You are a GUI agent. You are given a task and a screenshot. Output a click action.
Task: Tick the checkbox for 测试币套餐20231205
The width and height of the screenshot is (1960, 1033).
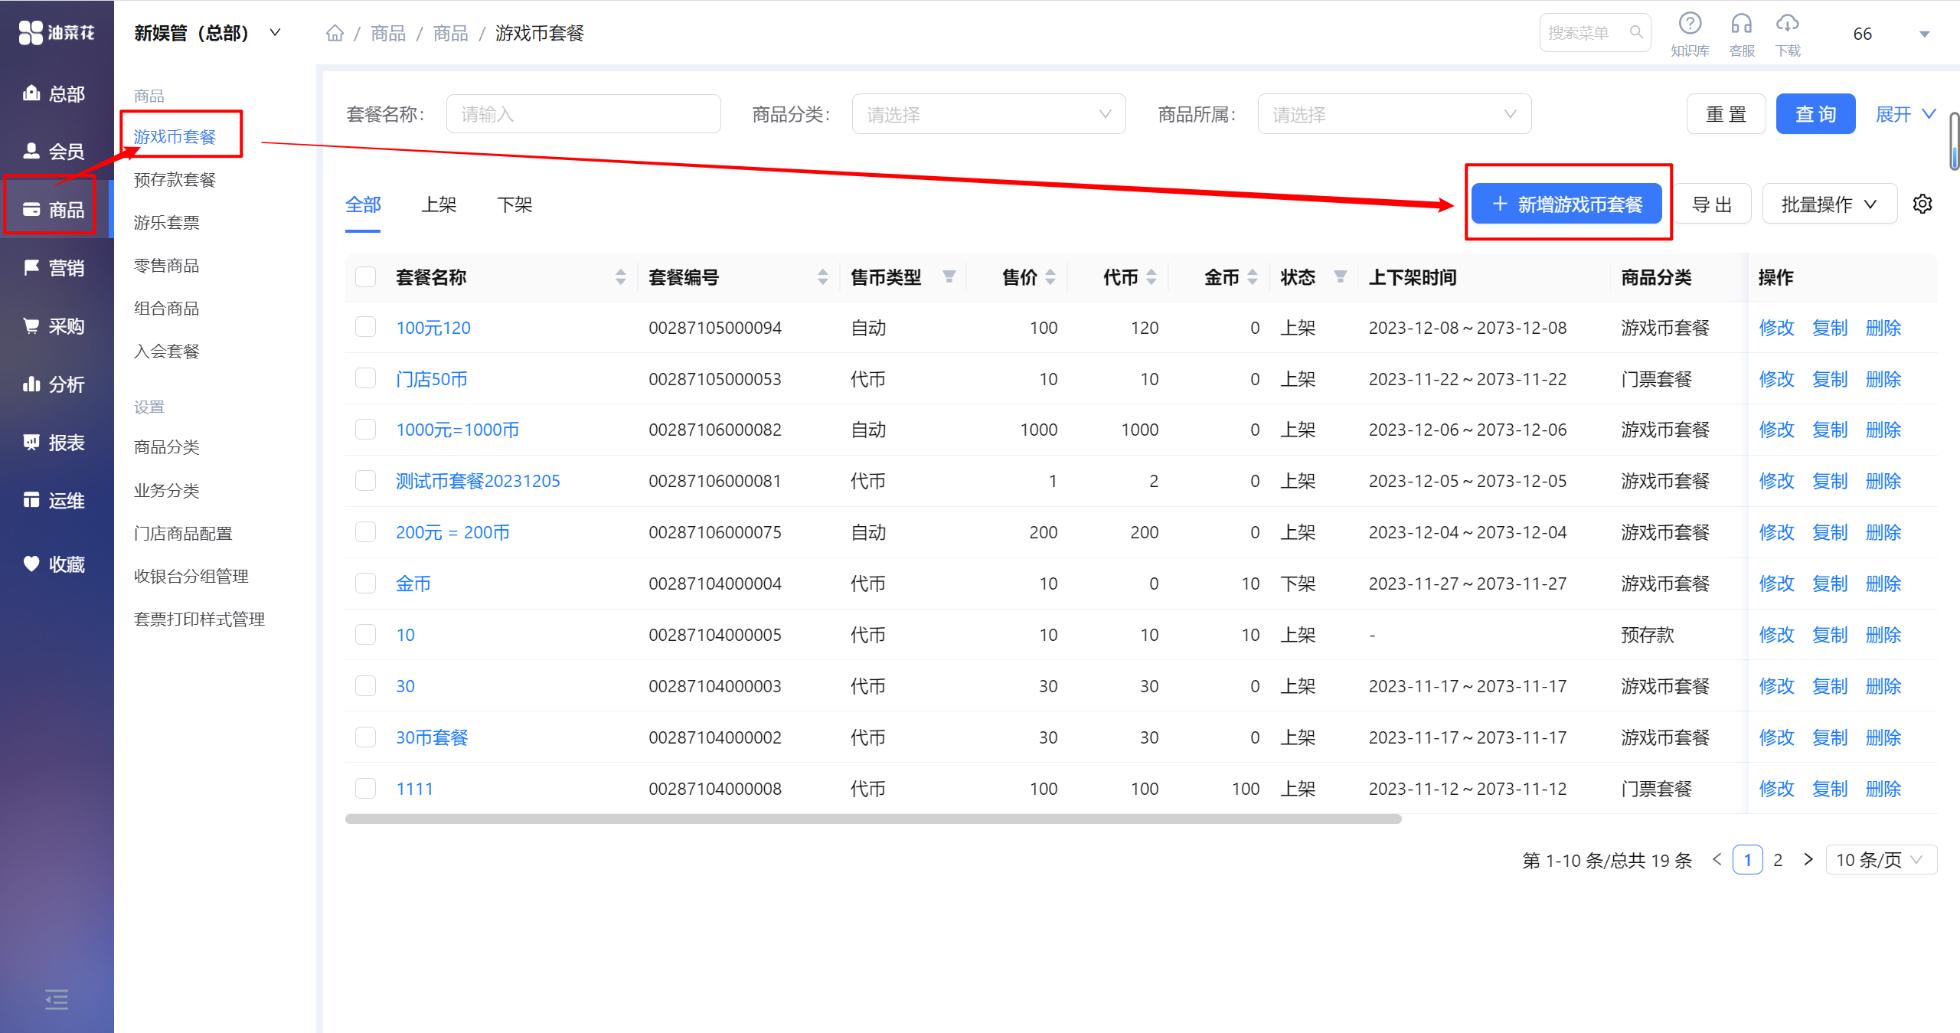pyautogui.click(x=366, y=481)
